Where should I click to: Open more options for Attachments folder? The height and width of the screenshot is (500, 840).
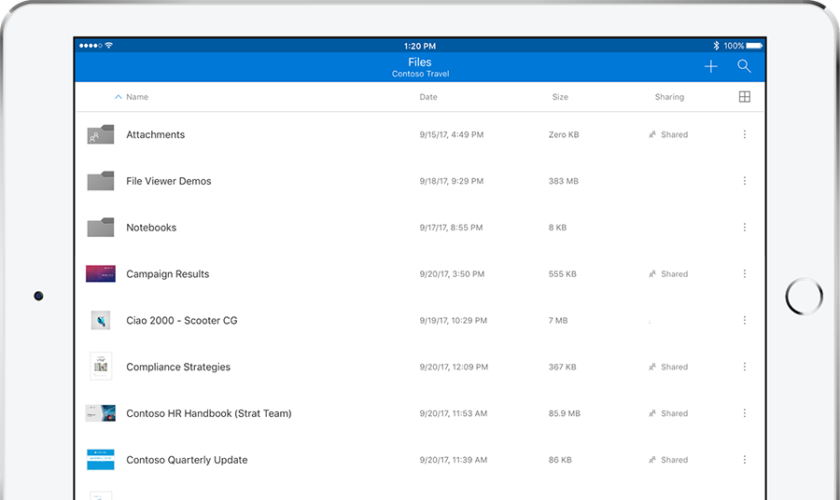pyautogui.click(x=744, y=135)
